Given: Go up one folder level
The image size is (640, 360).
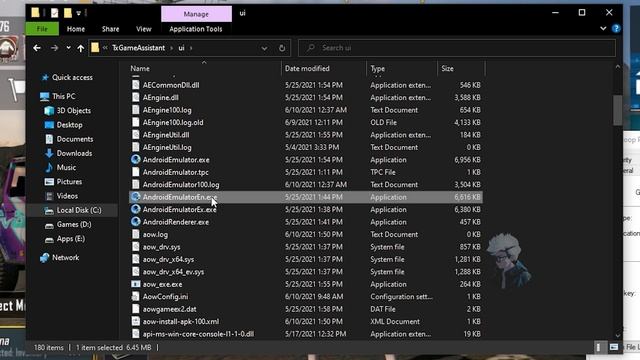Looking at the screenshot, I should 80,48.
